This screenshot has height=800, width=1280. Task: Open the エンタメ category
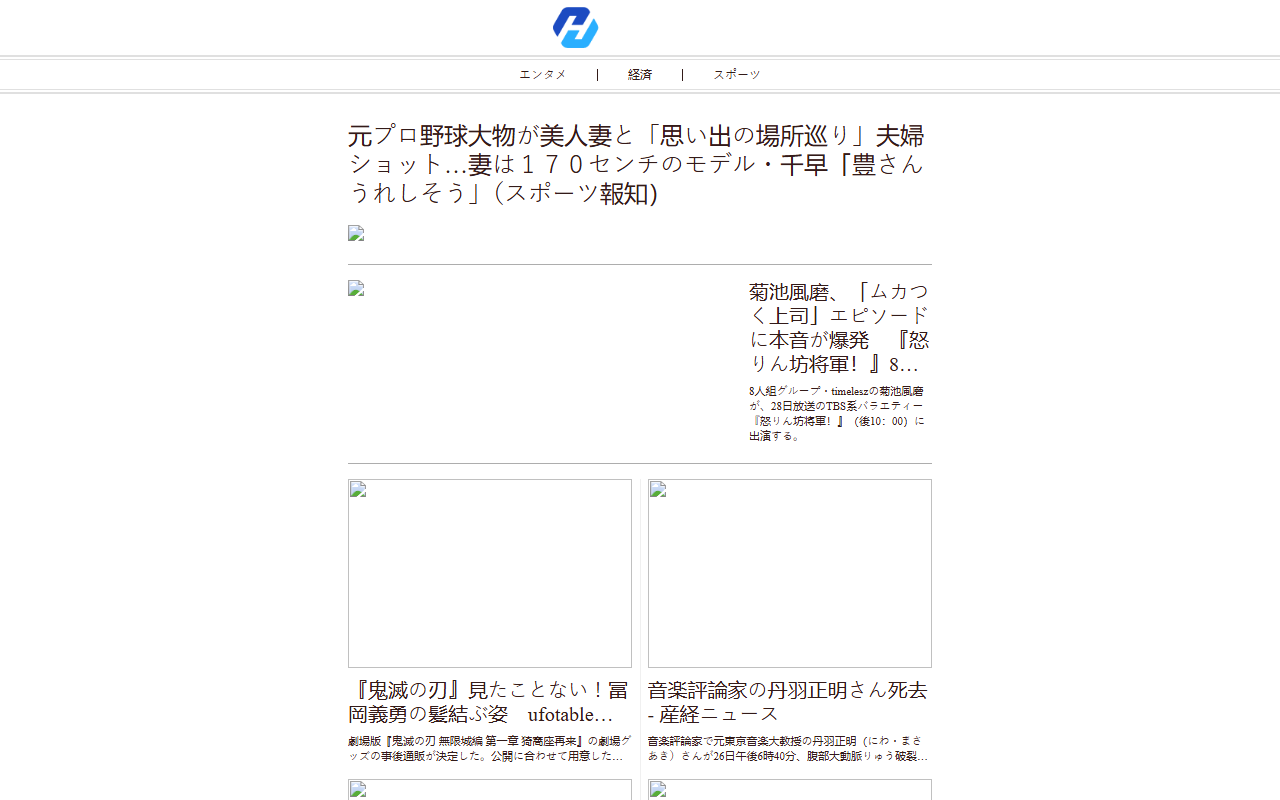tap(543, 75)
